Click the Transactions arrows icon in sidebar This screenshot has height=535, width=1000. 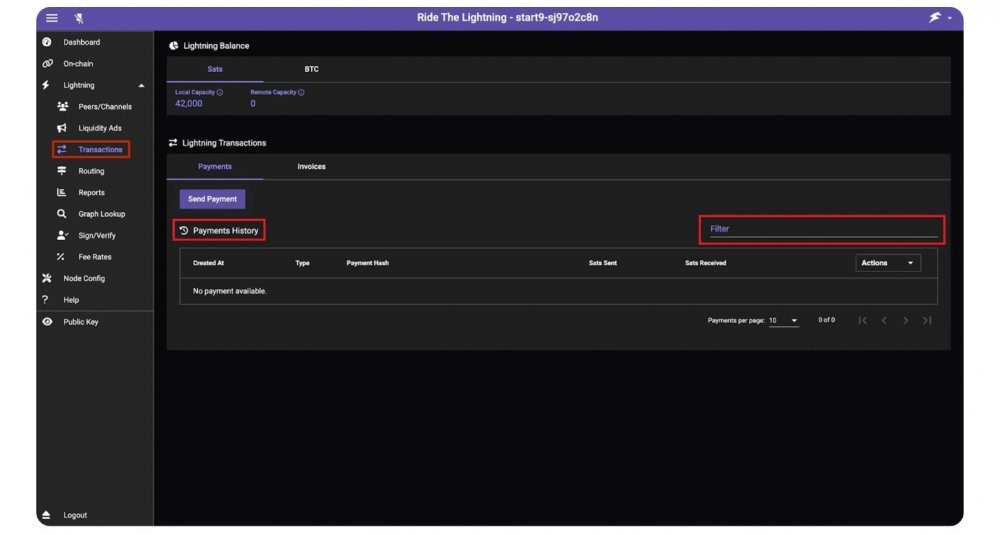click(x=61, y=149)
